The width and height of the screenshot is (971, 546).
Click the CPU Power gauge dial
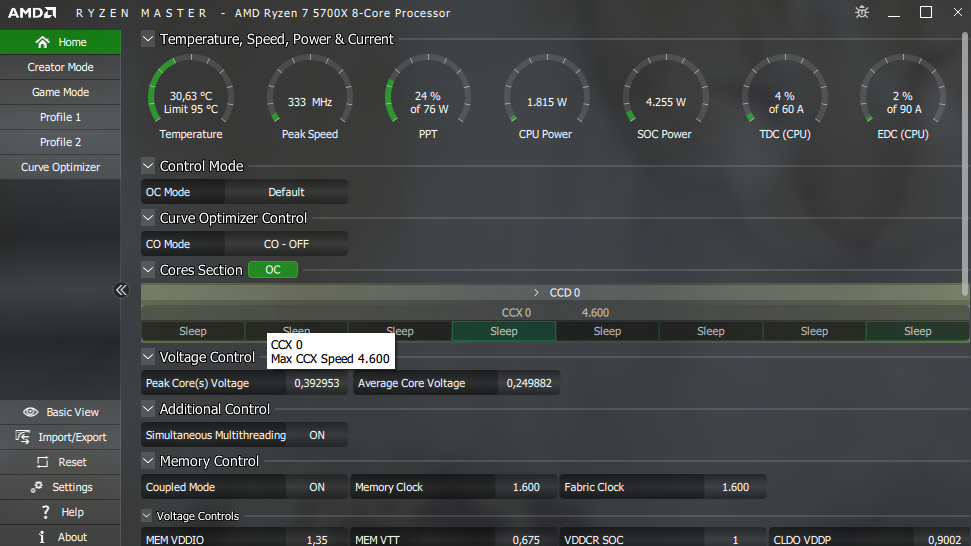point(547,90)
